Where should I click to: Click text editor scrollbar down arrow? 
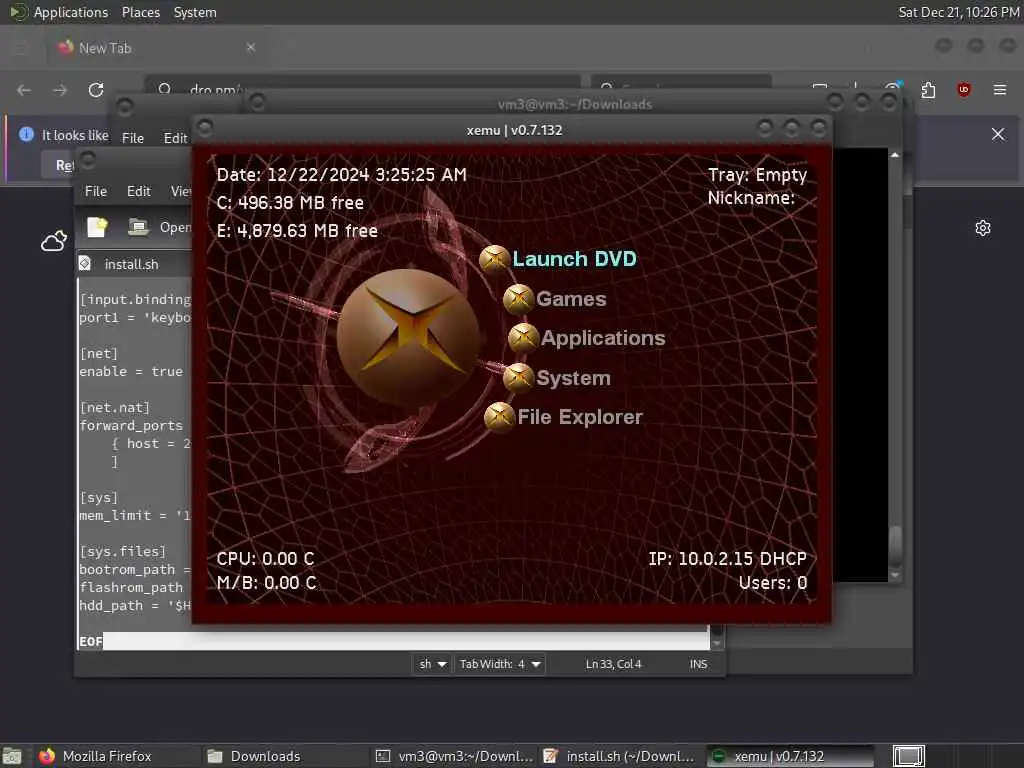tap(716, 643)
